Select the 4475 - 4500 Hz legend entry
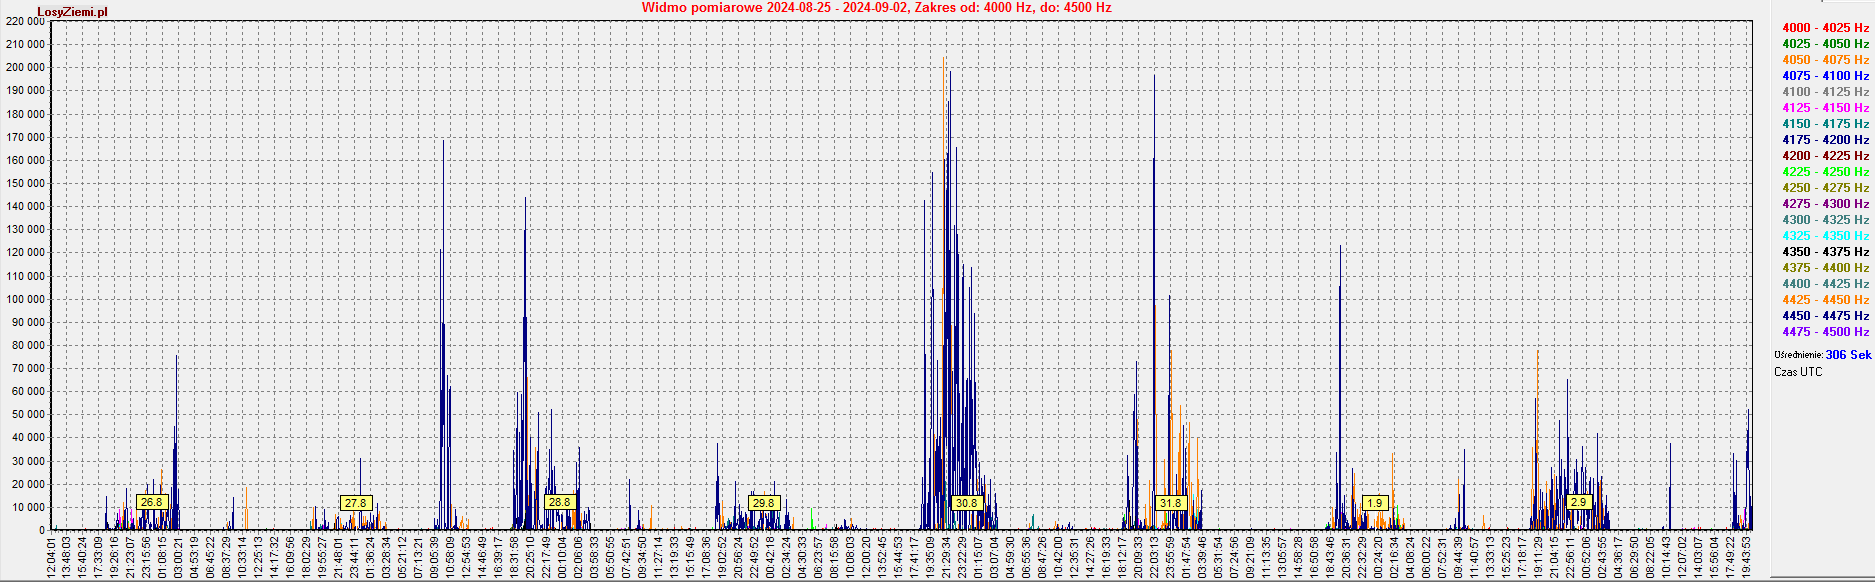This screenshot has height=582, width=1875. coord(1825,332)
